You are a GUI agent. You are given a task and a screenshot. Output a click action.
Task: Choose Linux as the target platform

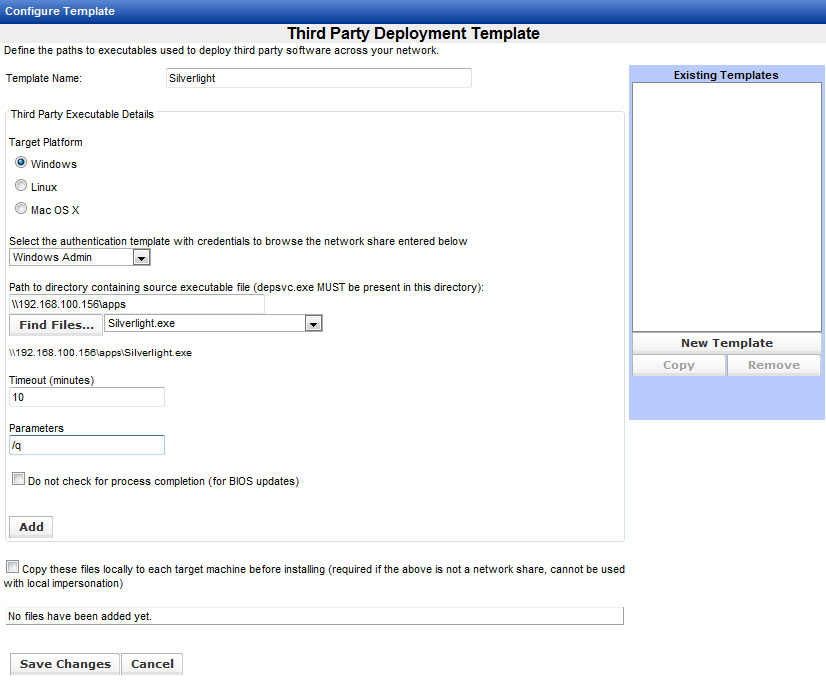click(x=21, y=186)
